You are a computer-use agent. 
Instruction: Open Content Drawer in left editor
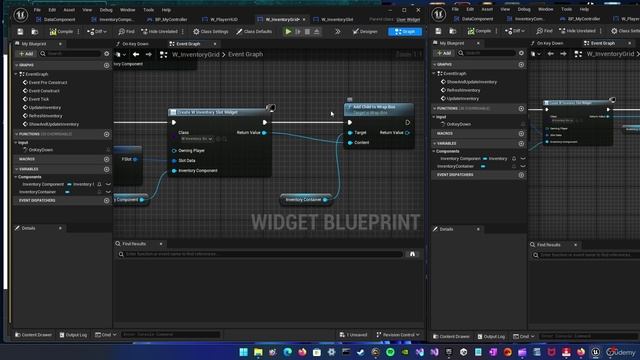(33, 335)
